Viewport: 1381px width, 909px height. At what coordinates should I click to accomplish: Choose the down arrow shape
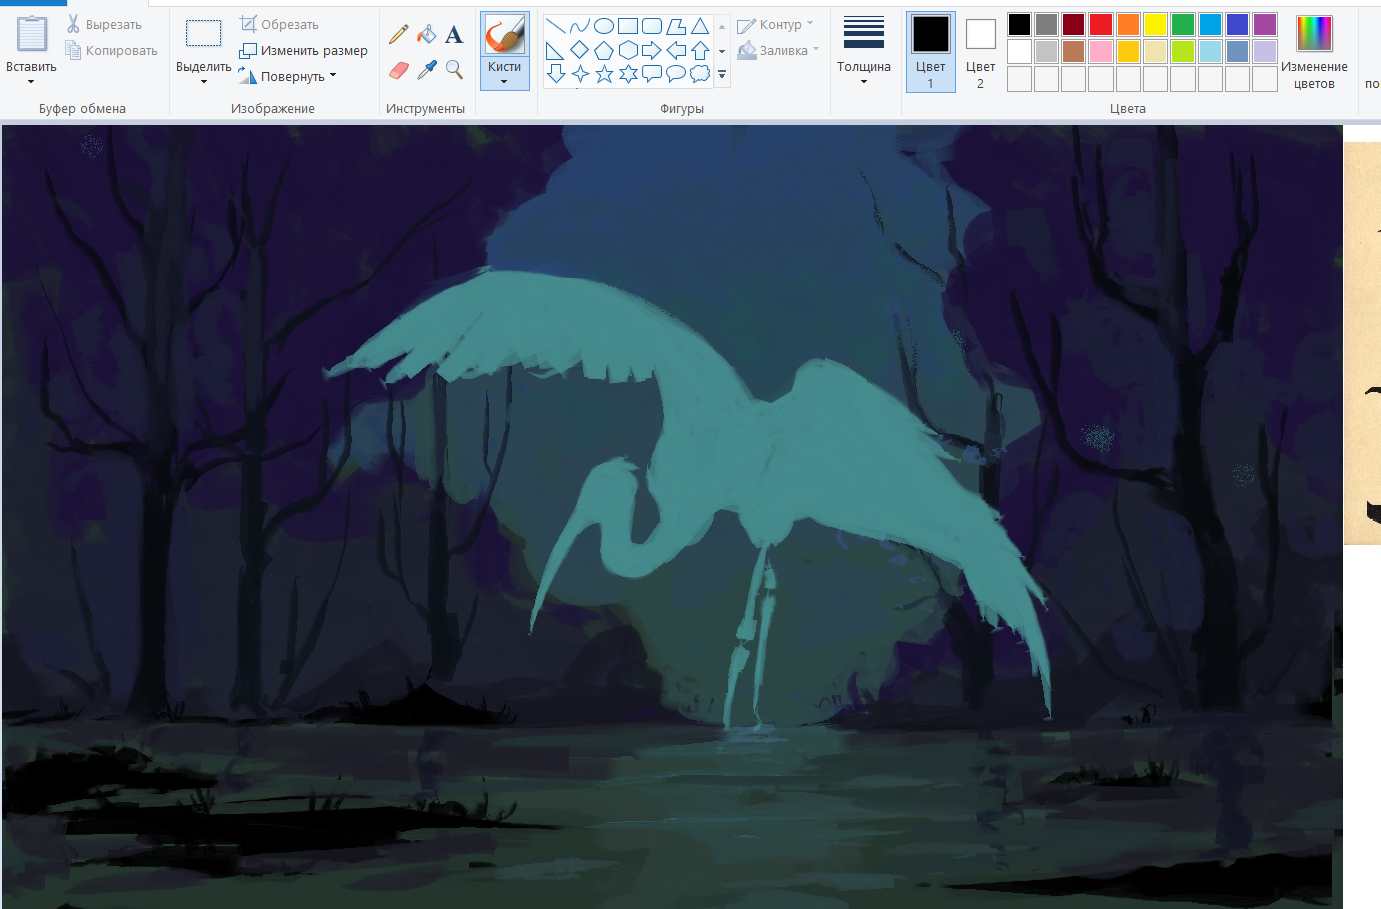click(x=556, y=74)
